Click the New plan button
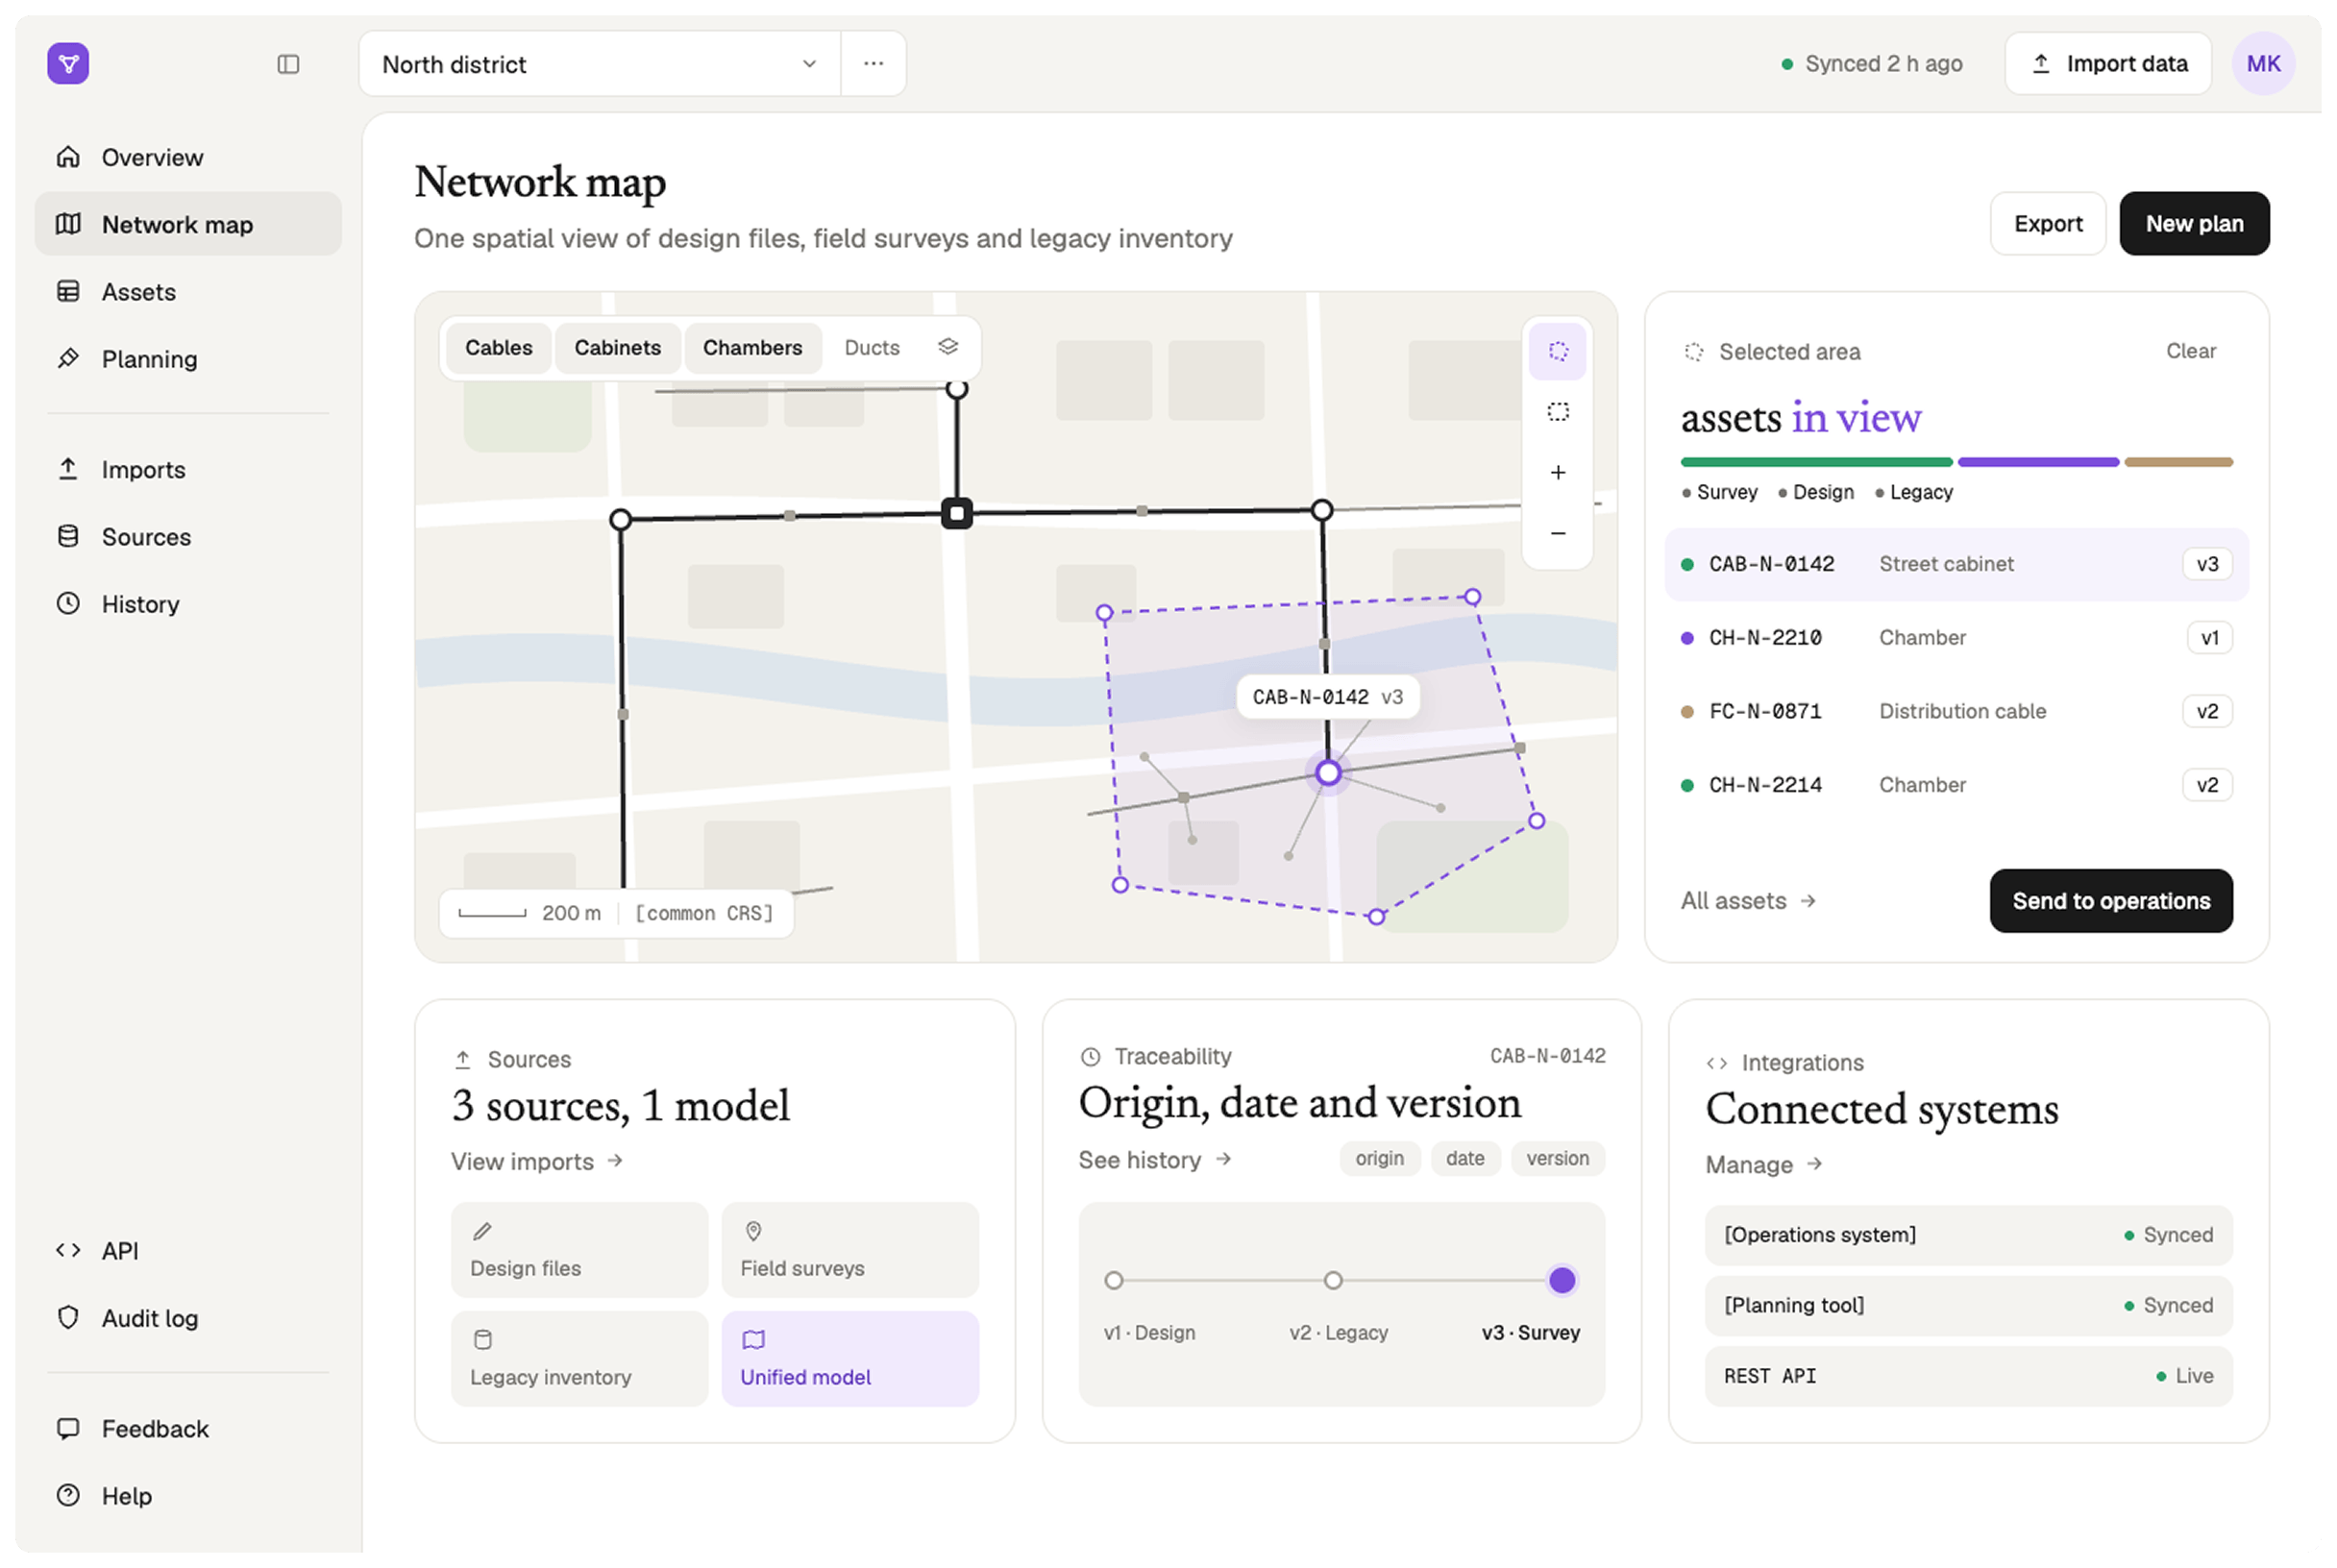The width and height of the screenshot is (2337, 1568). [x=2194, y=224]
